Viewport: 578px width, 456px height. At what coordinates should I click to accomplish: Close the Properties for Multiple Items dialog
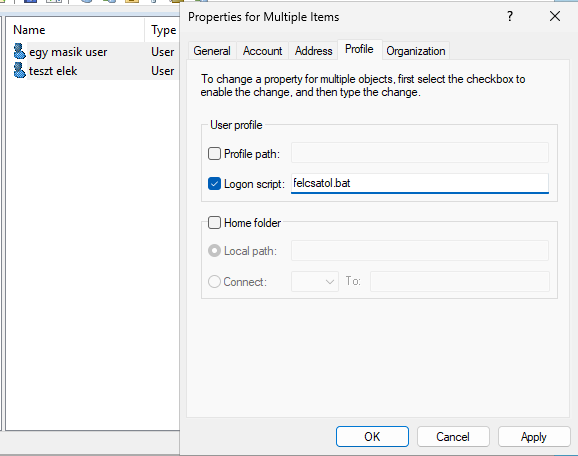(554, 16)
